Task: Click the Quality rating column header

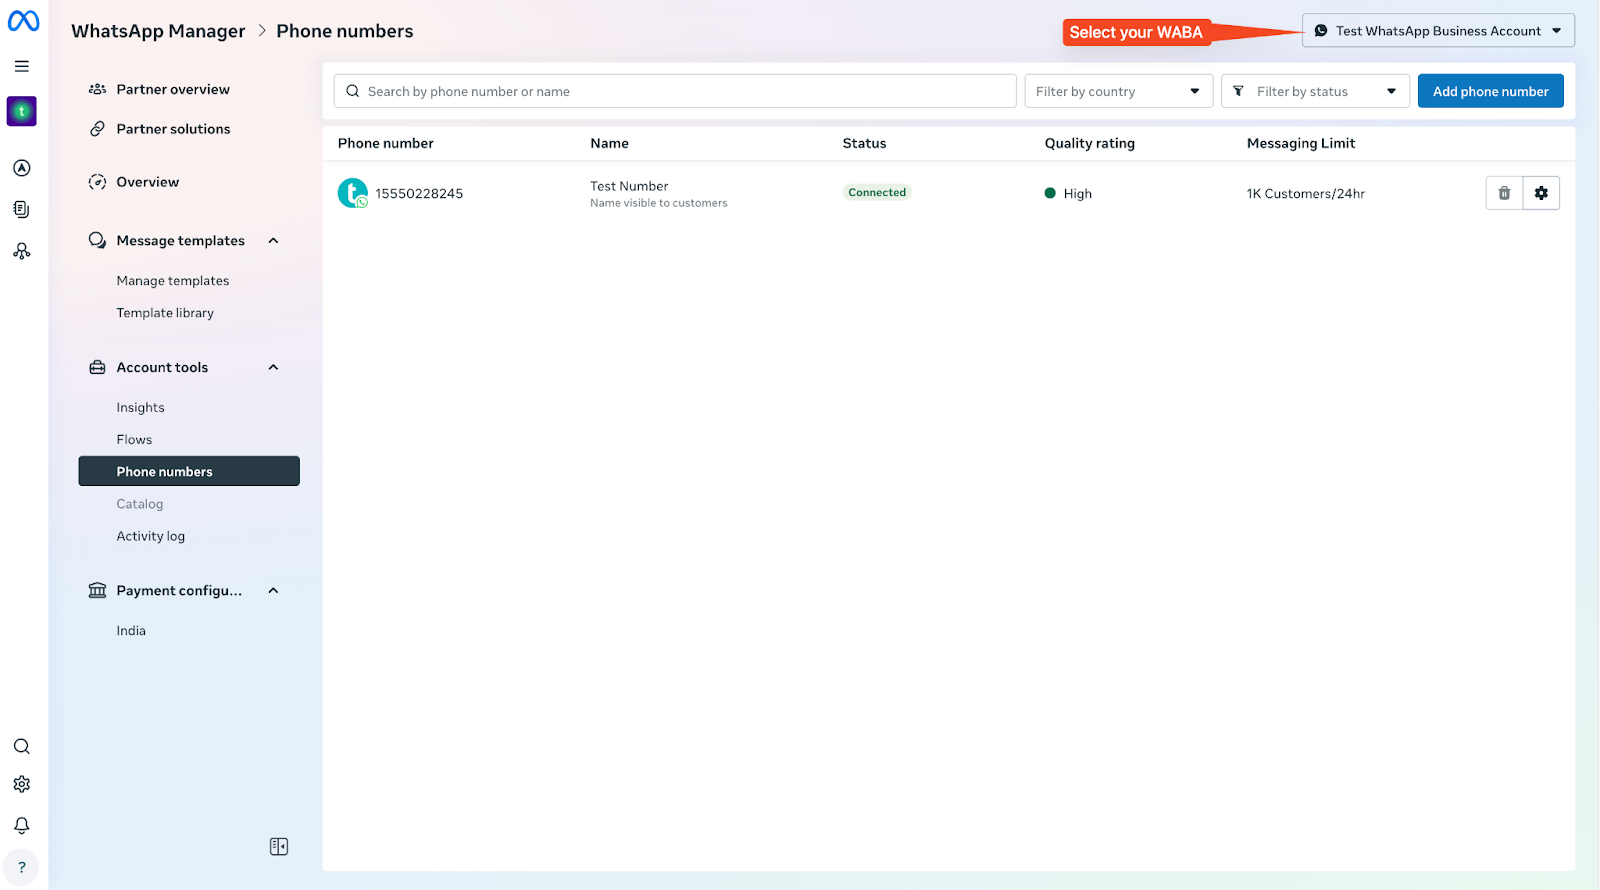Action: pos(1089,143)
